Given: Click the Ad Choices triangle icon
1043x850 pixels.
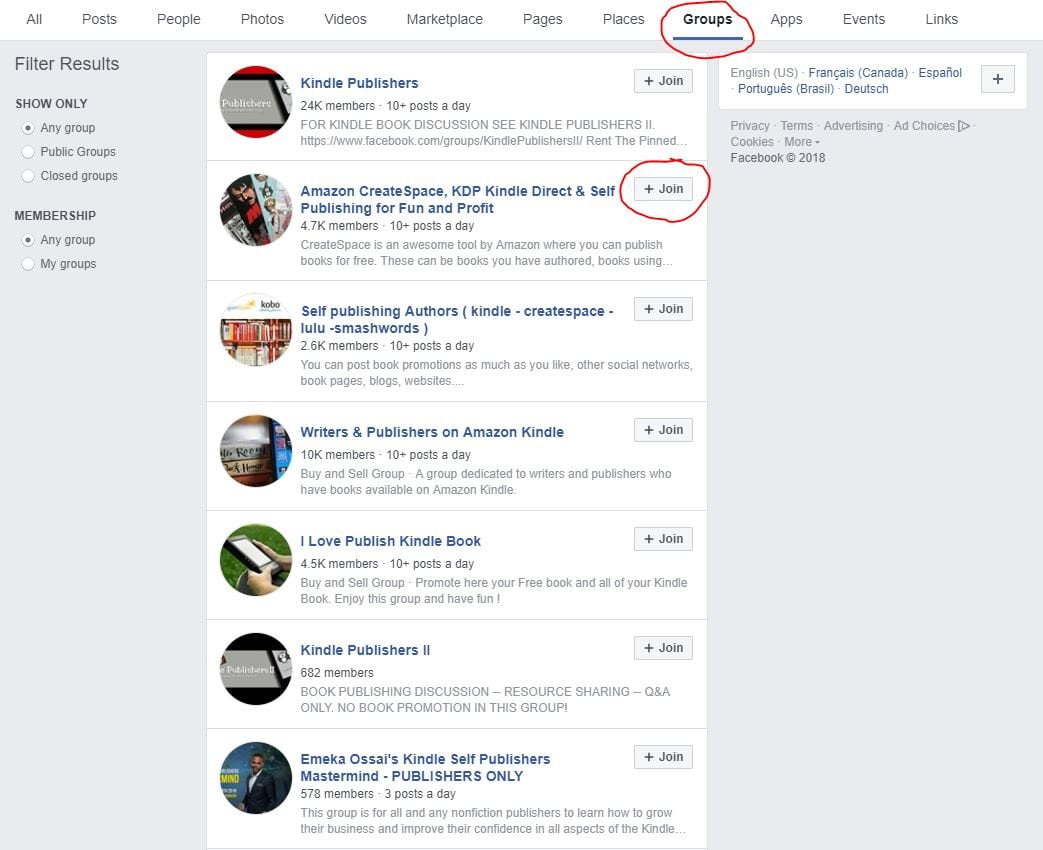Looking at the screenshot, I should tap(963, 126).
